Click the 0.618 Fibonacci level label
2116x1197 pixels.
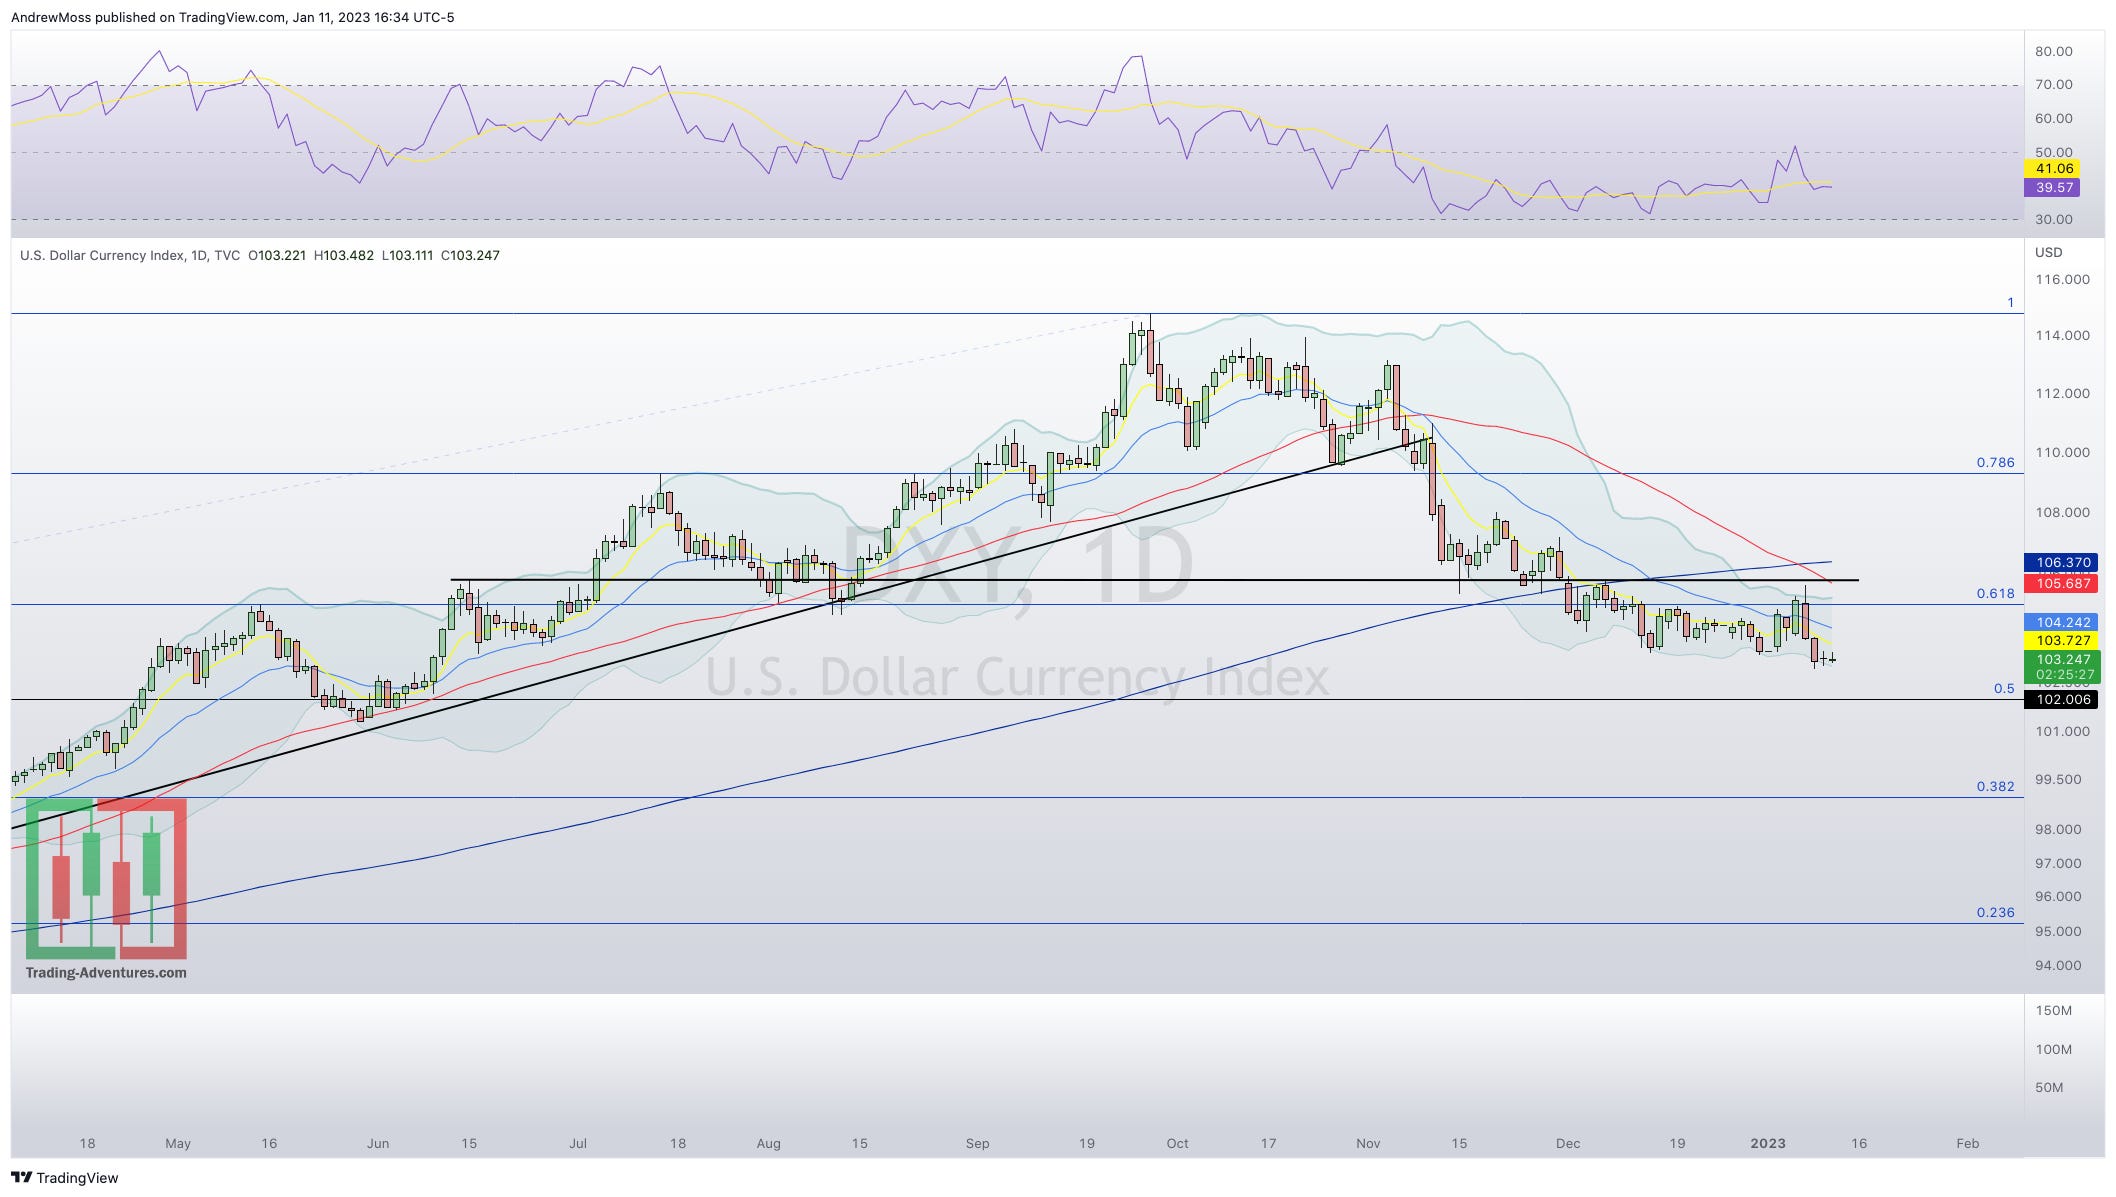pyautogui.click(x=1995, y=593)
